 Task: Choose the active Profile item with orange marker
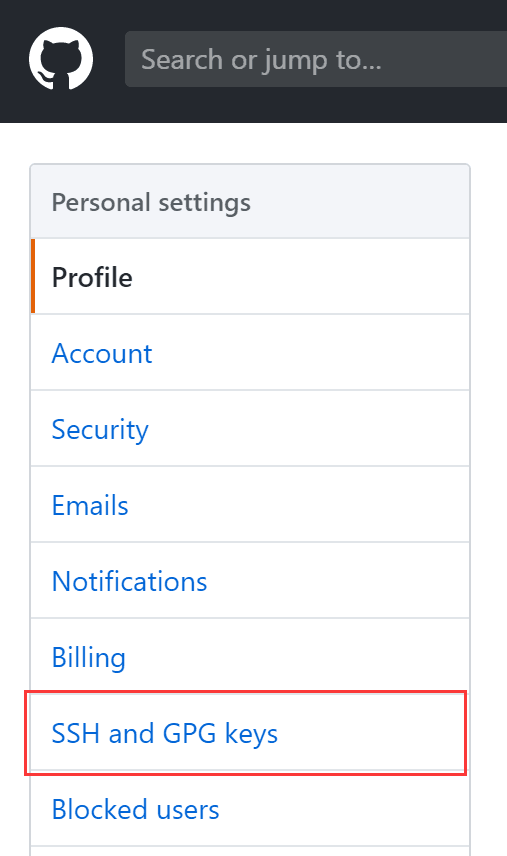coord(250,276)
